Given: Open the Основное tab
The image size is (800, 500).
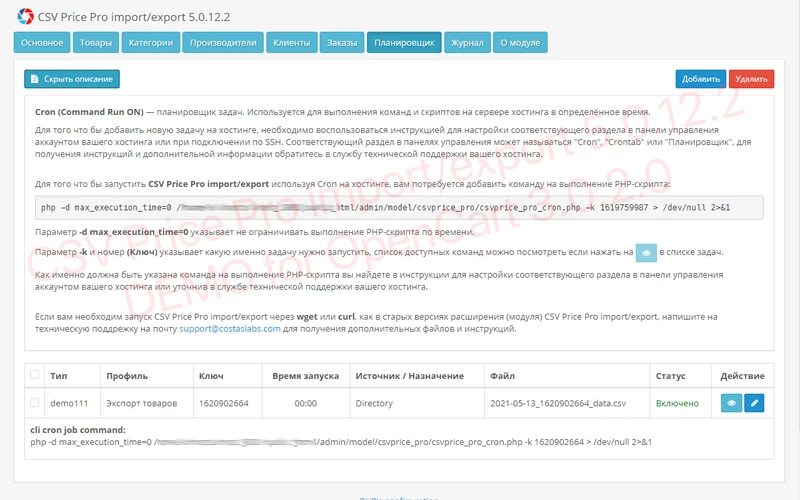Looking at the screenshot, I should [42, 42].
